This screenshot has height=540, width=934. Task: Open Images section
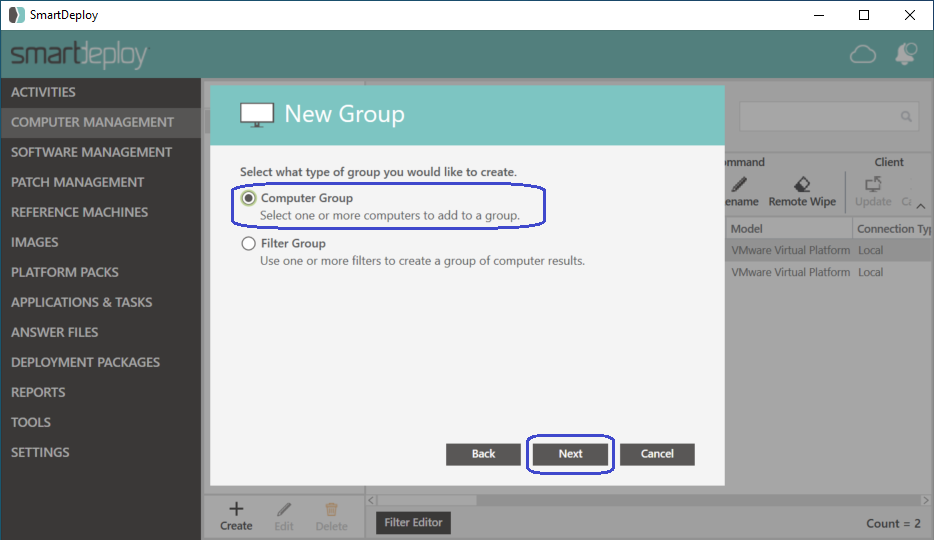click(x=101, y=242)
